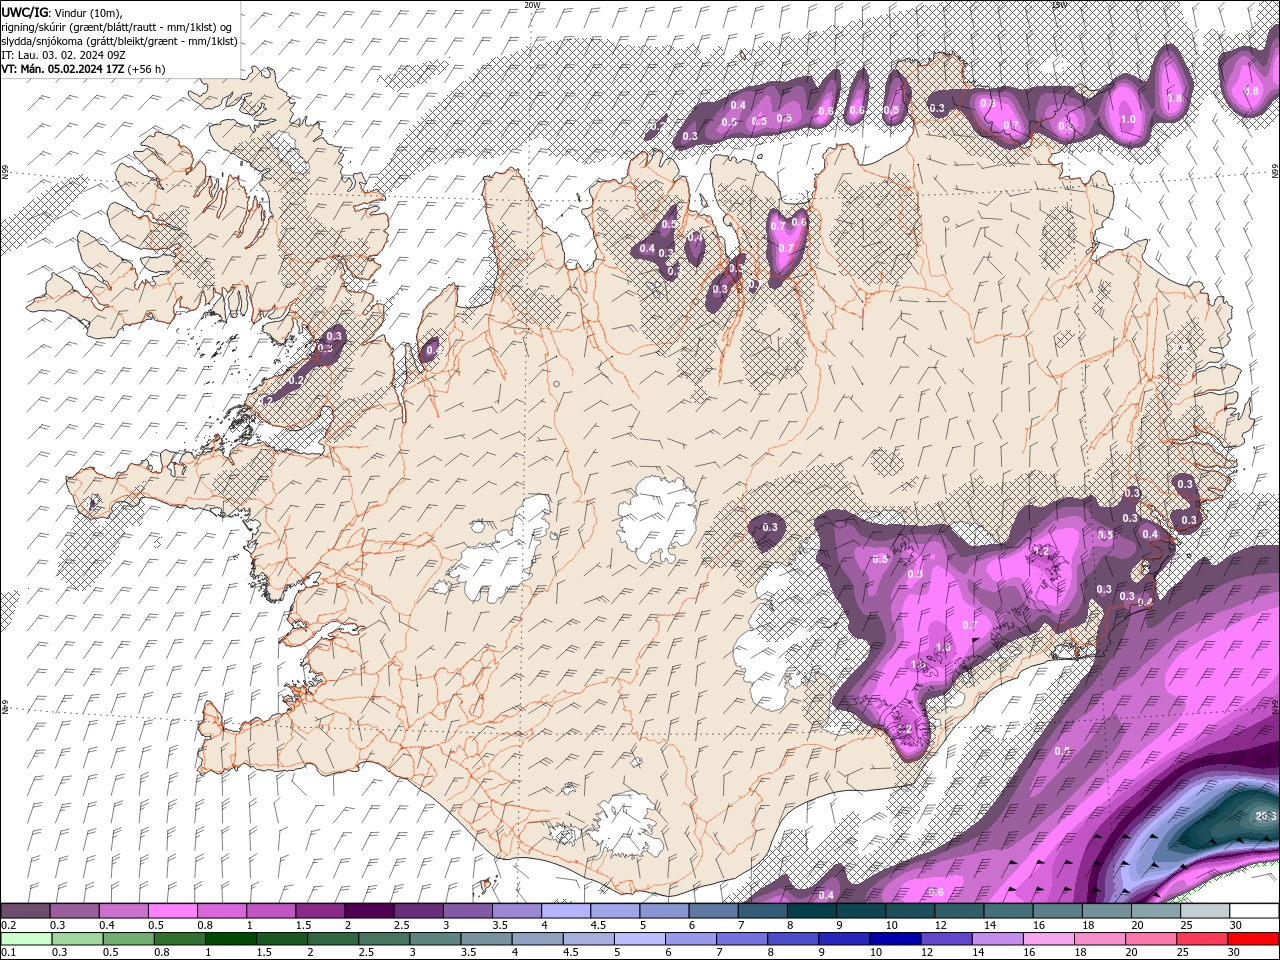Click the 'slydda/snjókoma' legend description line
The height and width of the screenshot is (960, 1280).
coord(119,41)
